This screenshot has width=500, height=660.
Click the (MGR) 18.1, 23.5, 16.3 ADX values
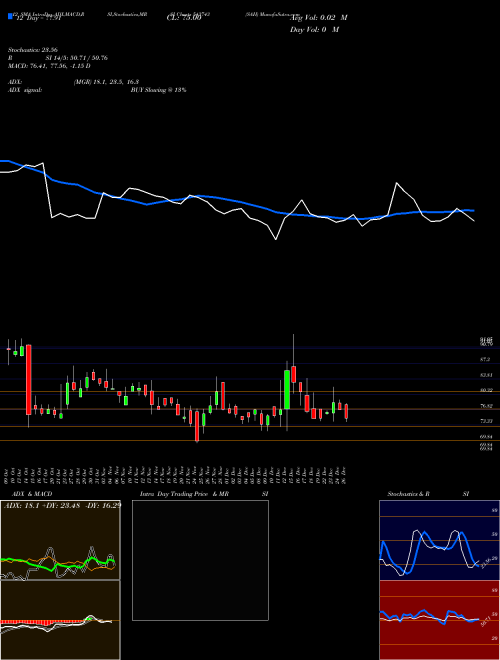pos(106,82)
